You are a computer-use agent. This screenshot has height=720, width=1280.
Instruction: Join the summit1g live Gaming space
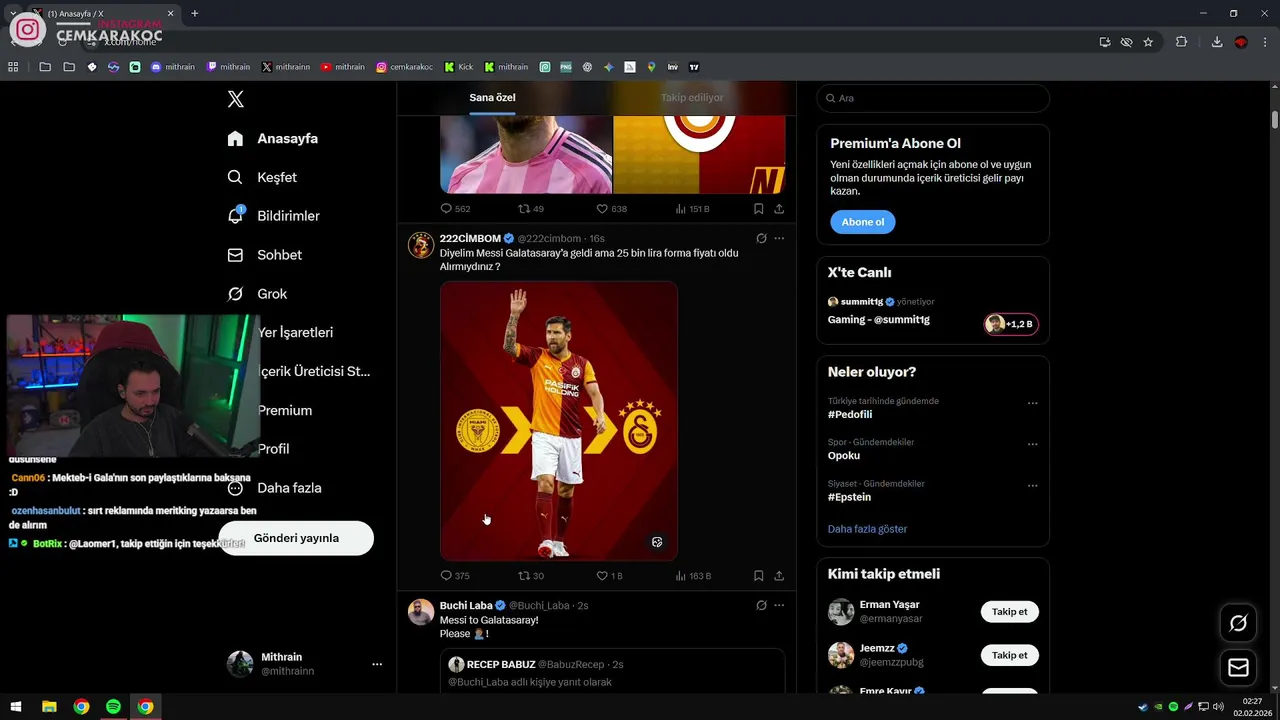click(1011, 324)
